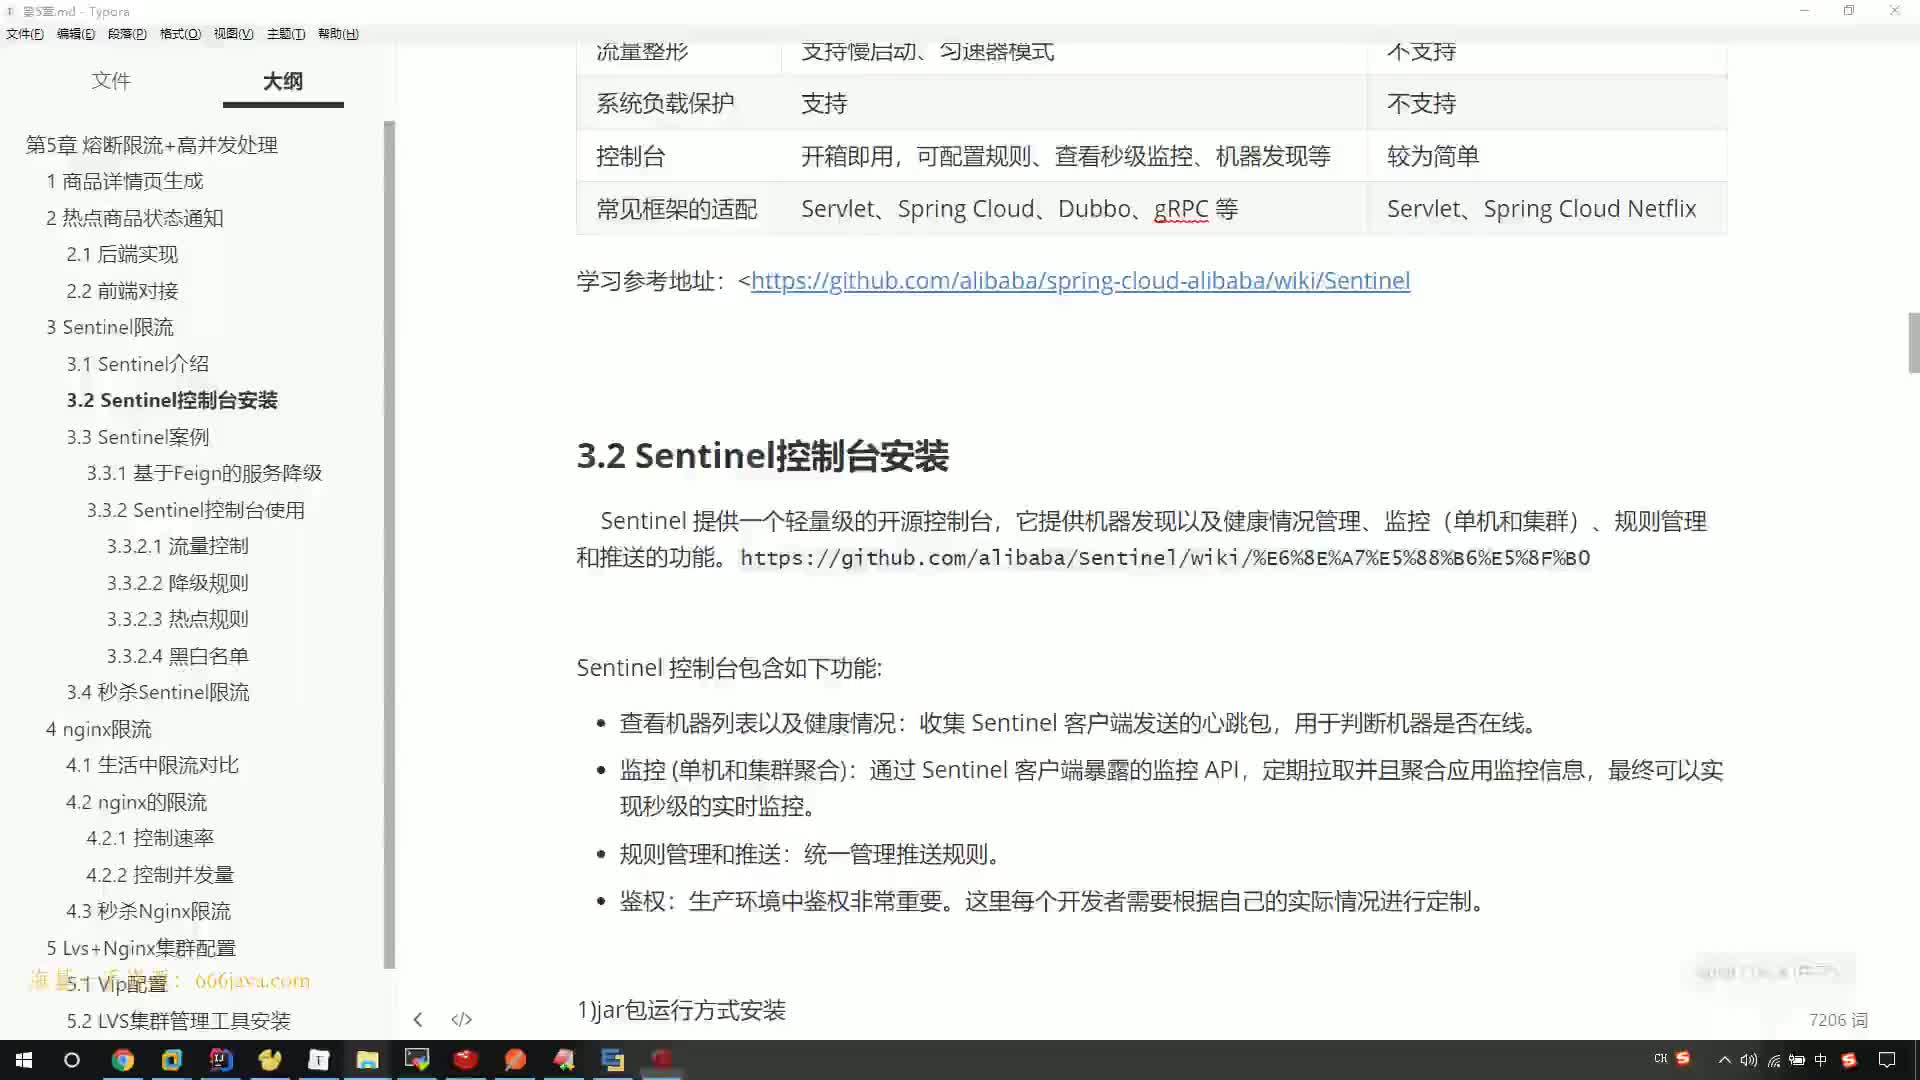Select outline item 3 Sentinel限流

coord(110,327)
